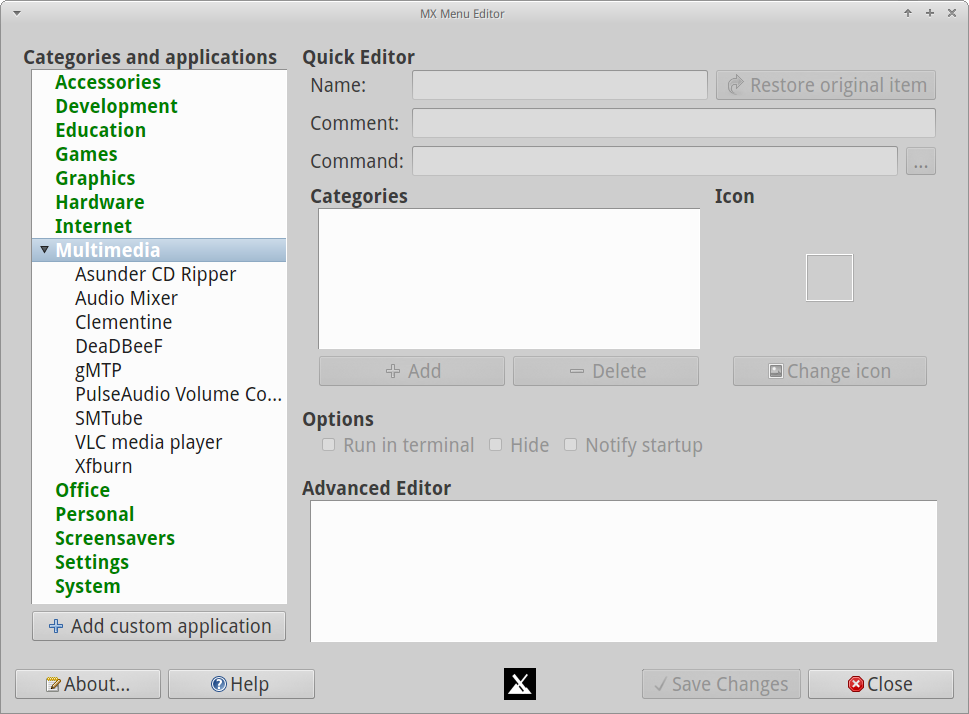Select the Internet category

(93, 226)
